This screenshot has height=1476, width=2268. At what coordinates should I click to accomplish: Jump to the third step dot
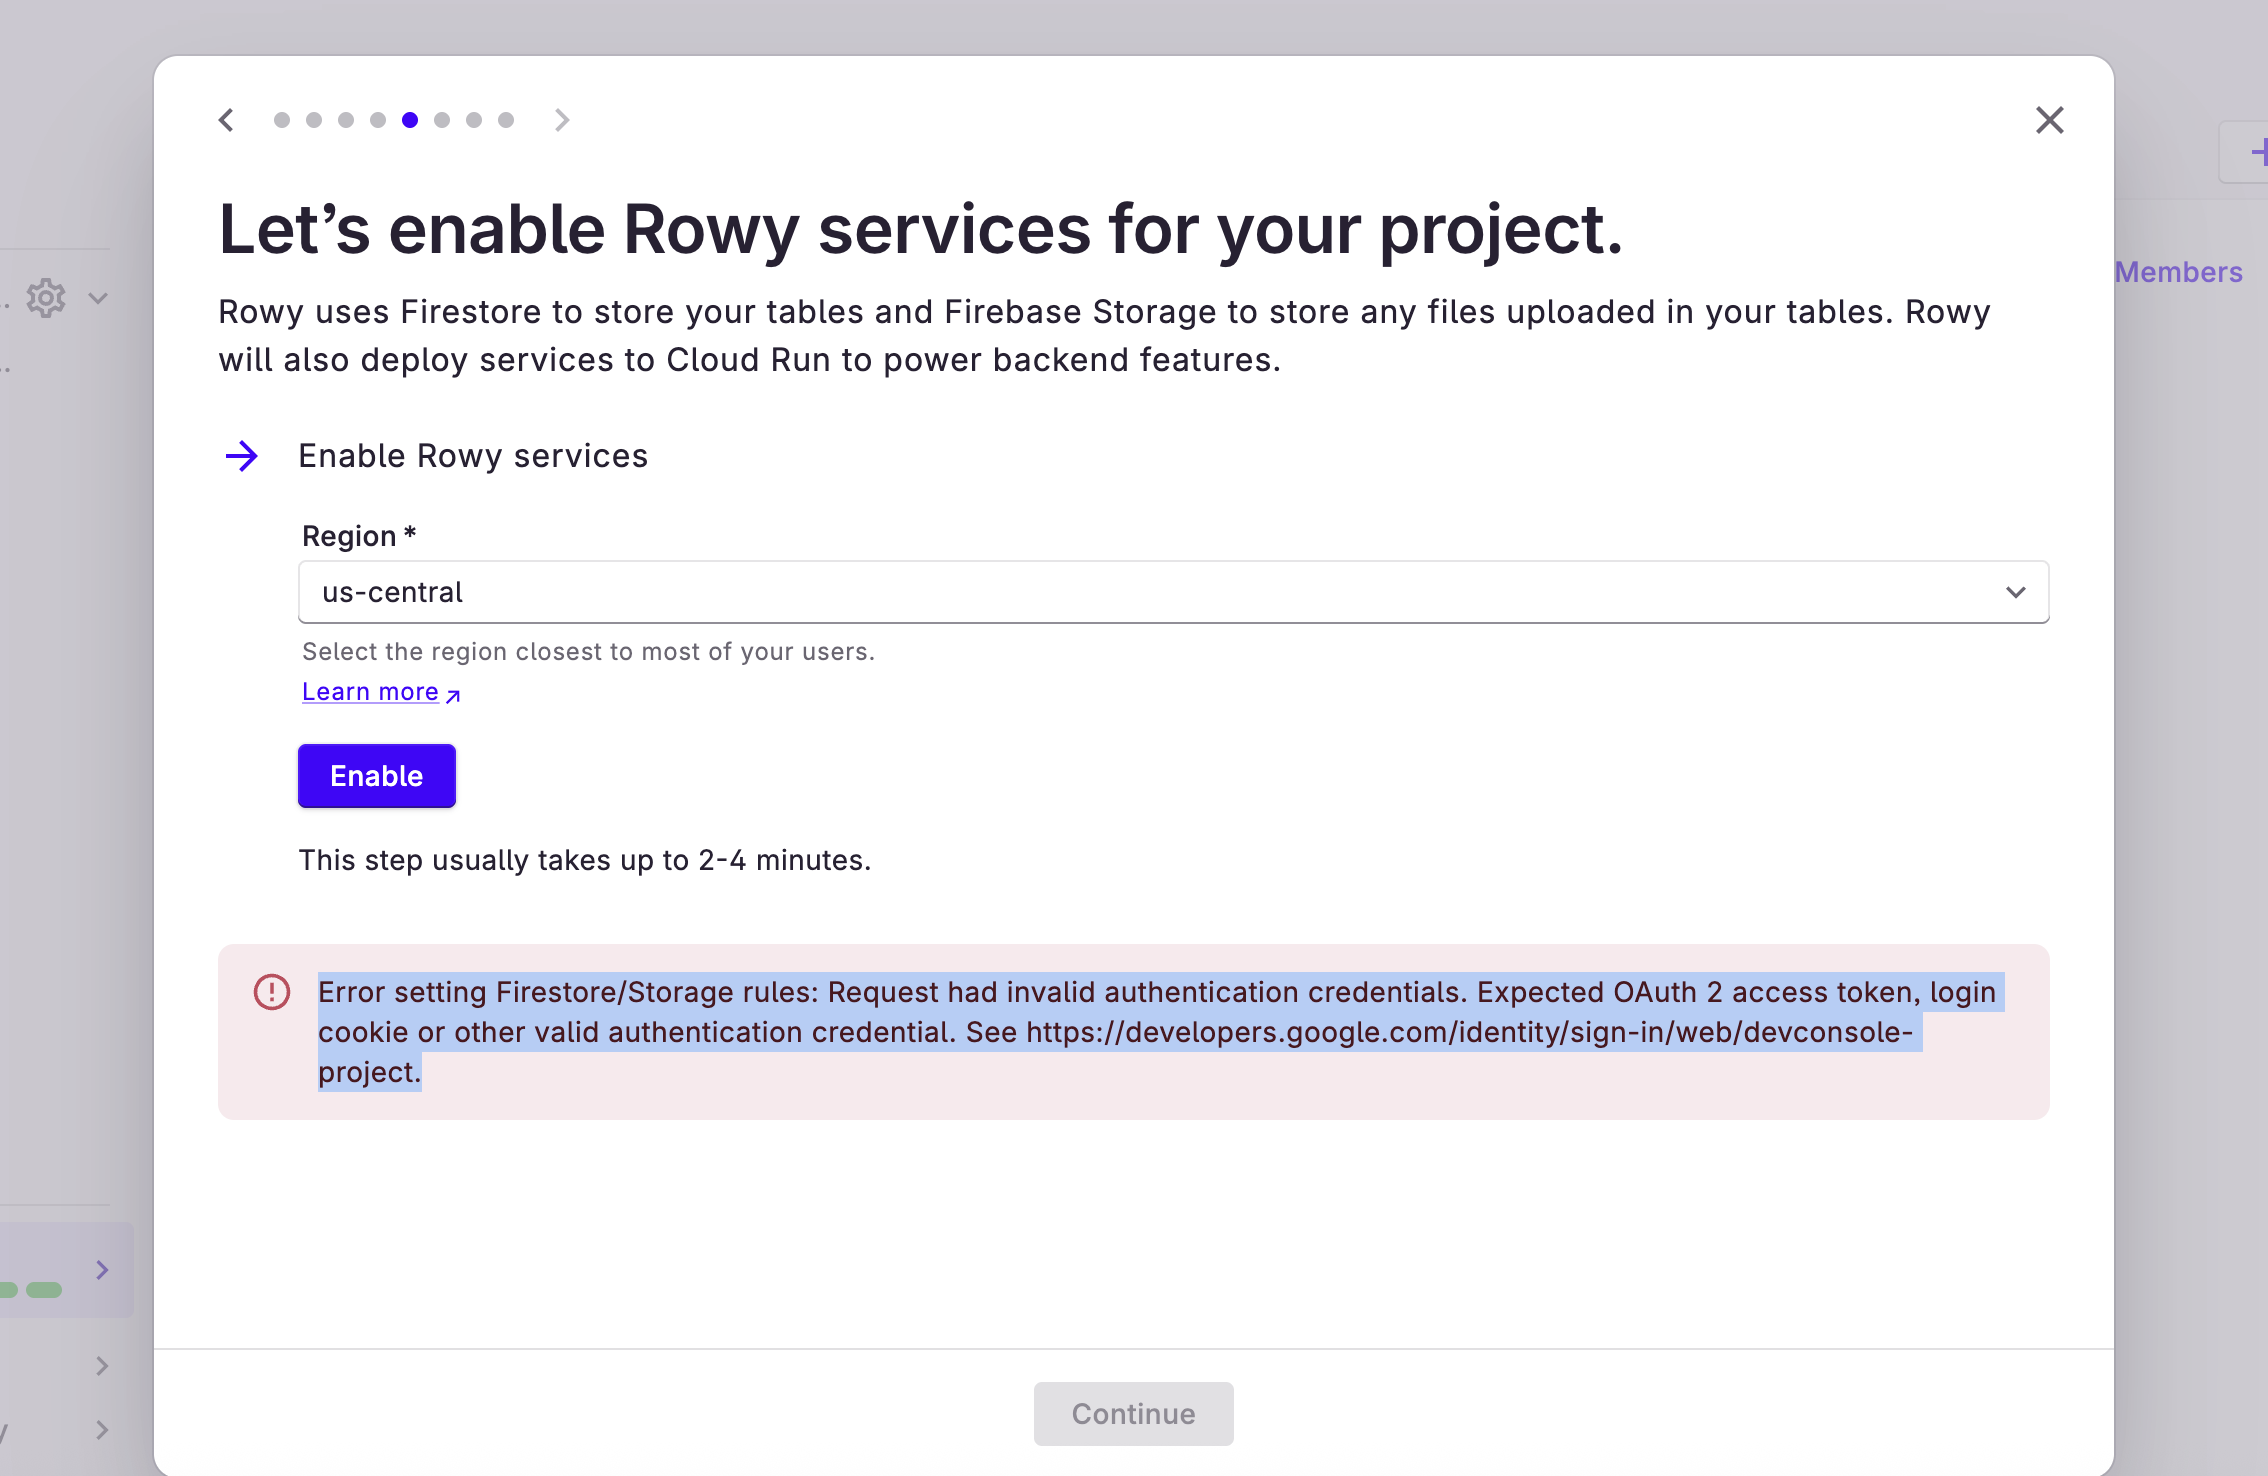[346, 120]
